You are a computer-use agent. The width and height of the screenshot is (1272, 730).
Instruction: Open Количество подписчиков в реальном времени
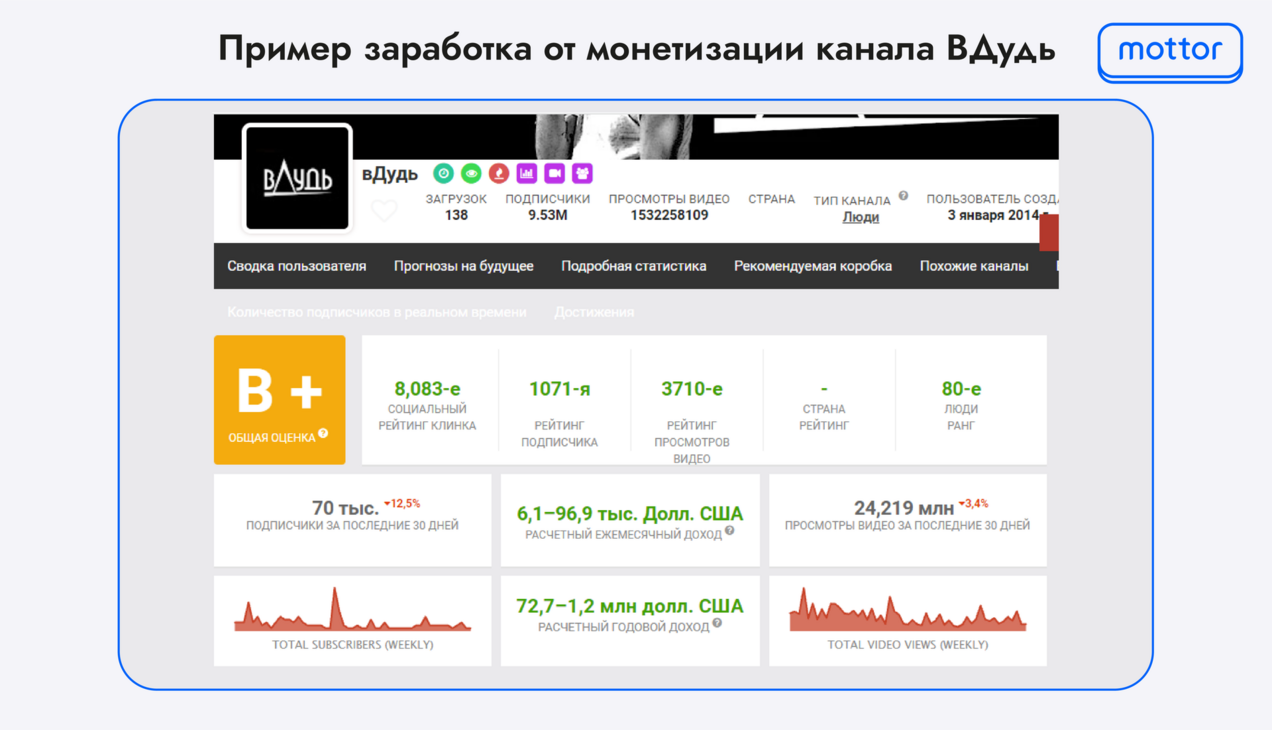[377, 312]
